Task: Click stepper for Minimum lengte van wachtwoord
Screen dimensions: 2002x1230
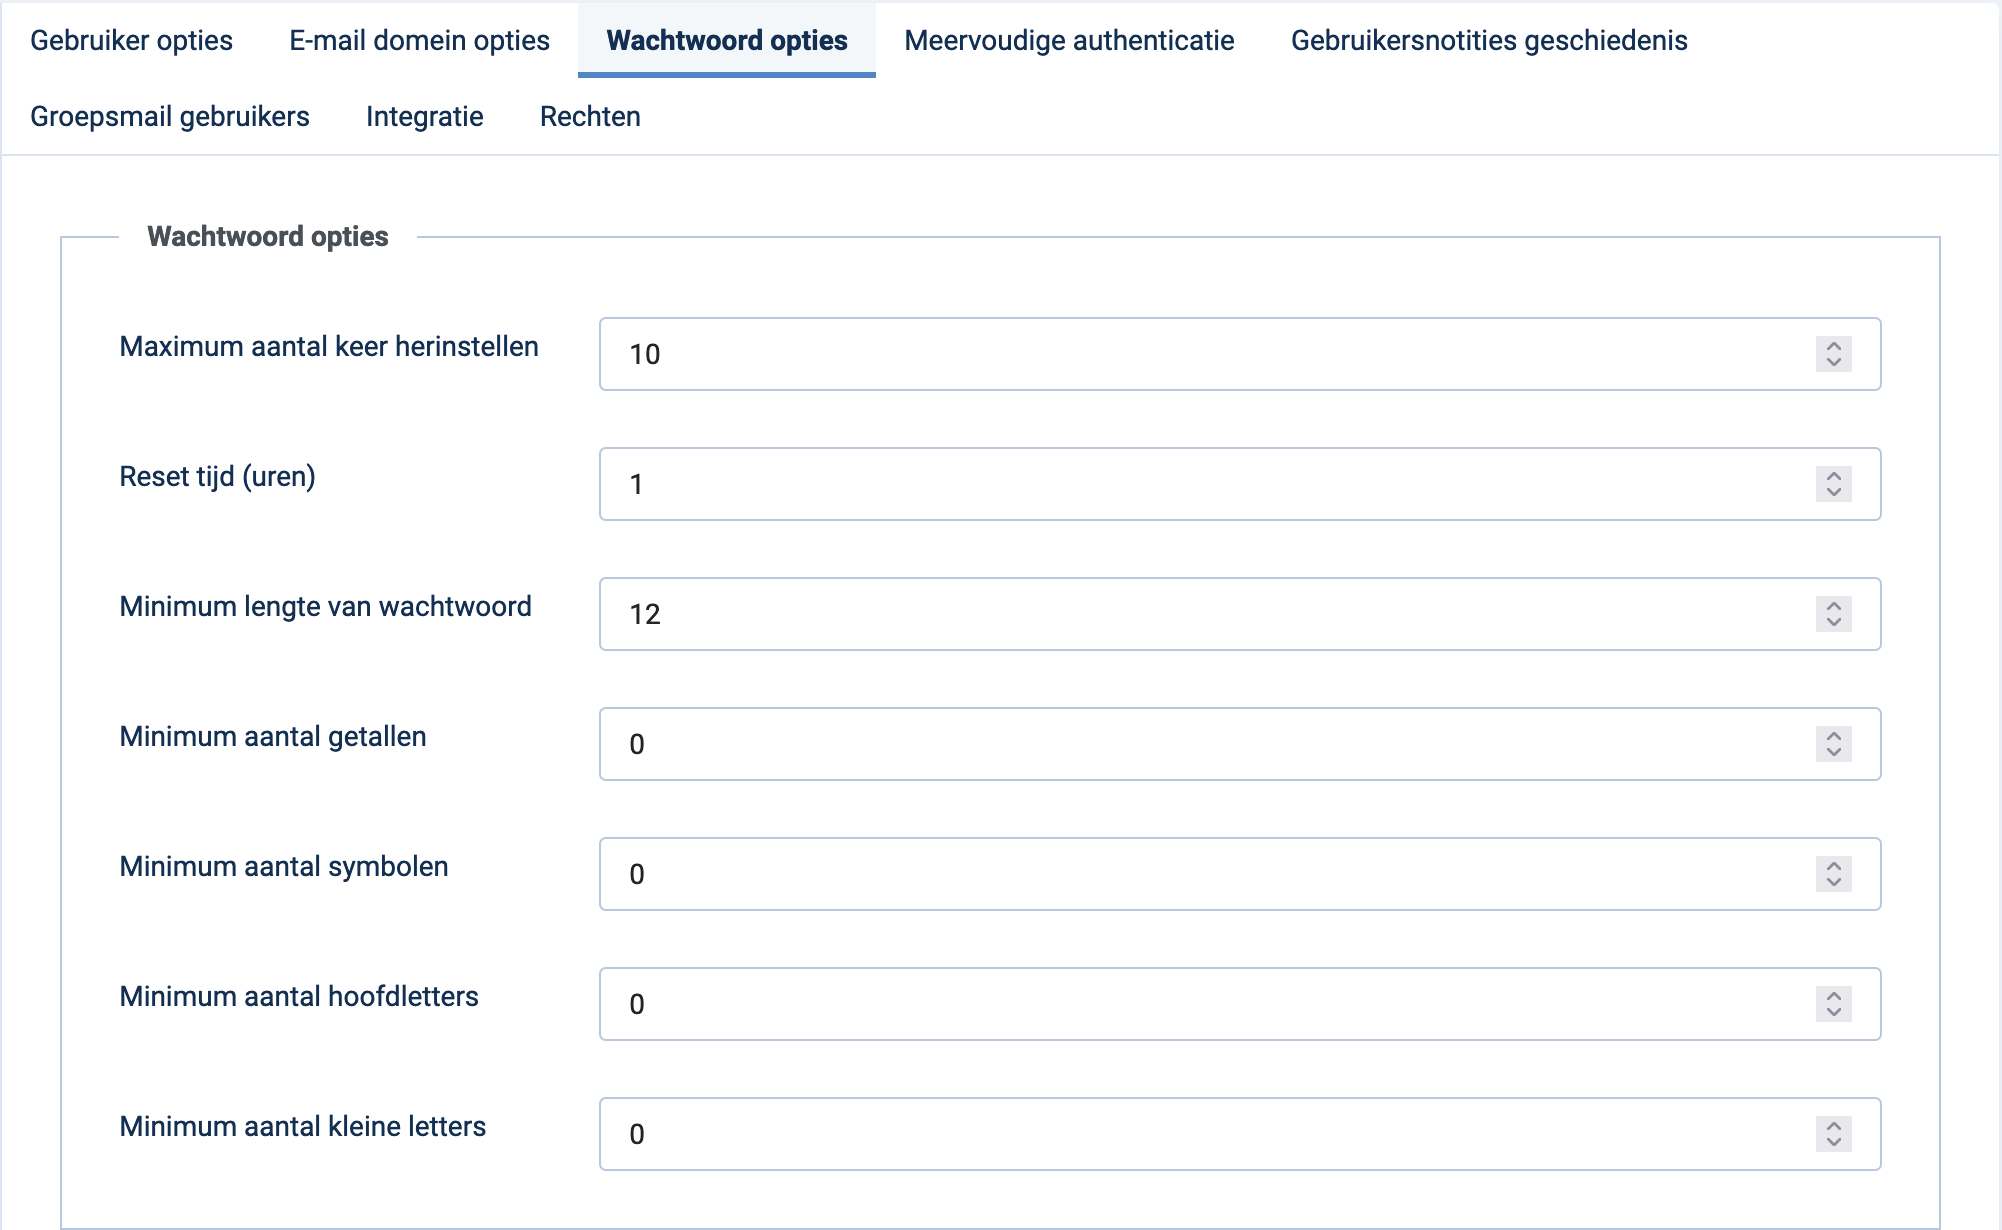Action: [1833, 614]
